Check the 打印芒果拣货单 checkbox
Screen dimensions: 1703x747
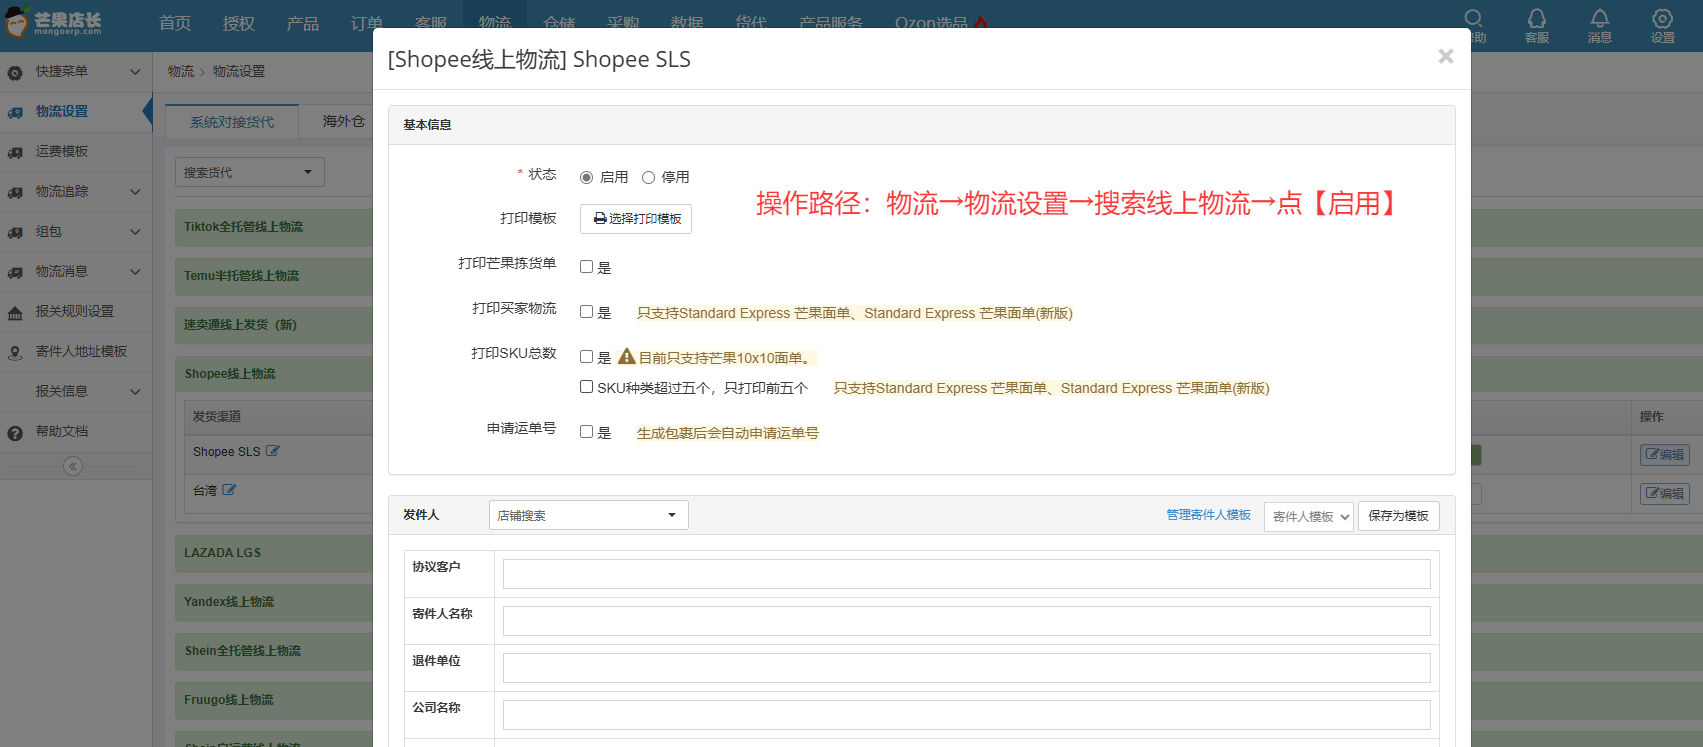click(587, 266)
